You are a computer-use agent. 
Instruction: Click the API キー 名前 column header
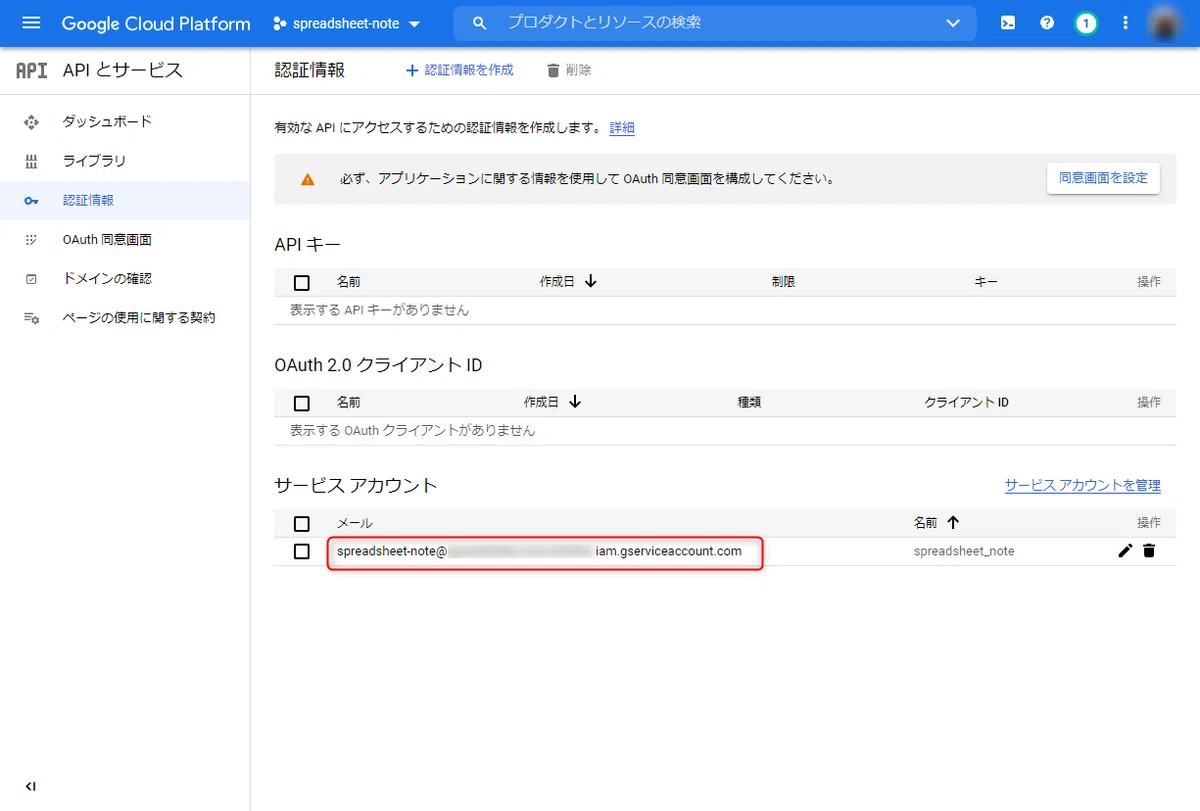(348, 282)
